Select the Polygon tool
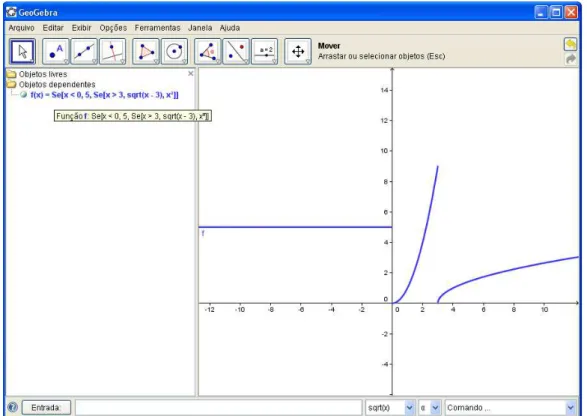 pos(146,51)
